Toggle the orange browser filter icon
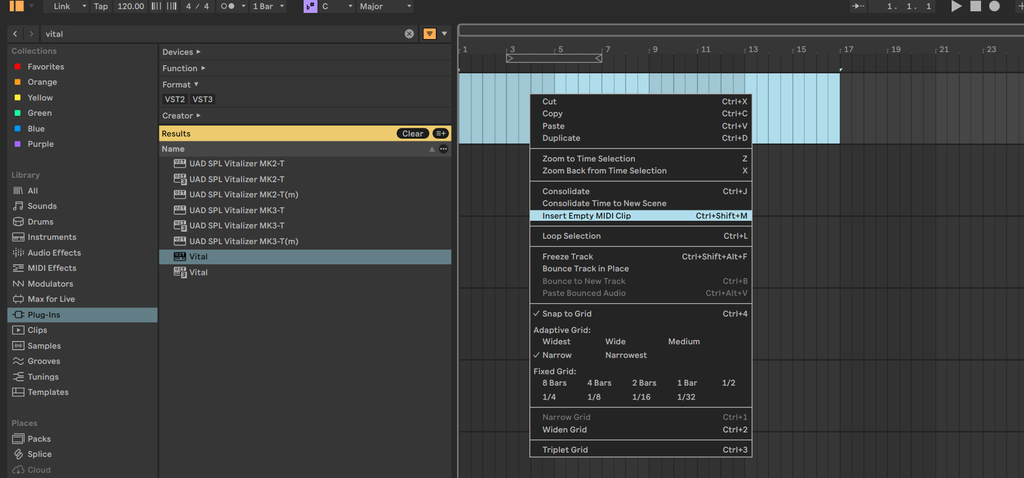The width and height of the screenshot is (1024, 478). tap(429, 34)
